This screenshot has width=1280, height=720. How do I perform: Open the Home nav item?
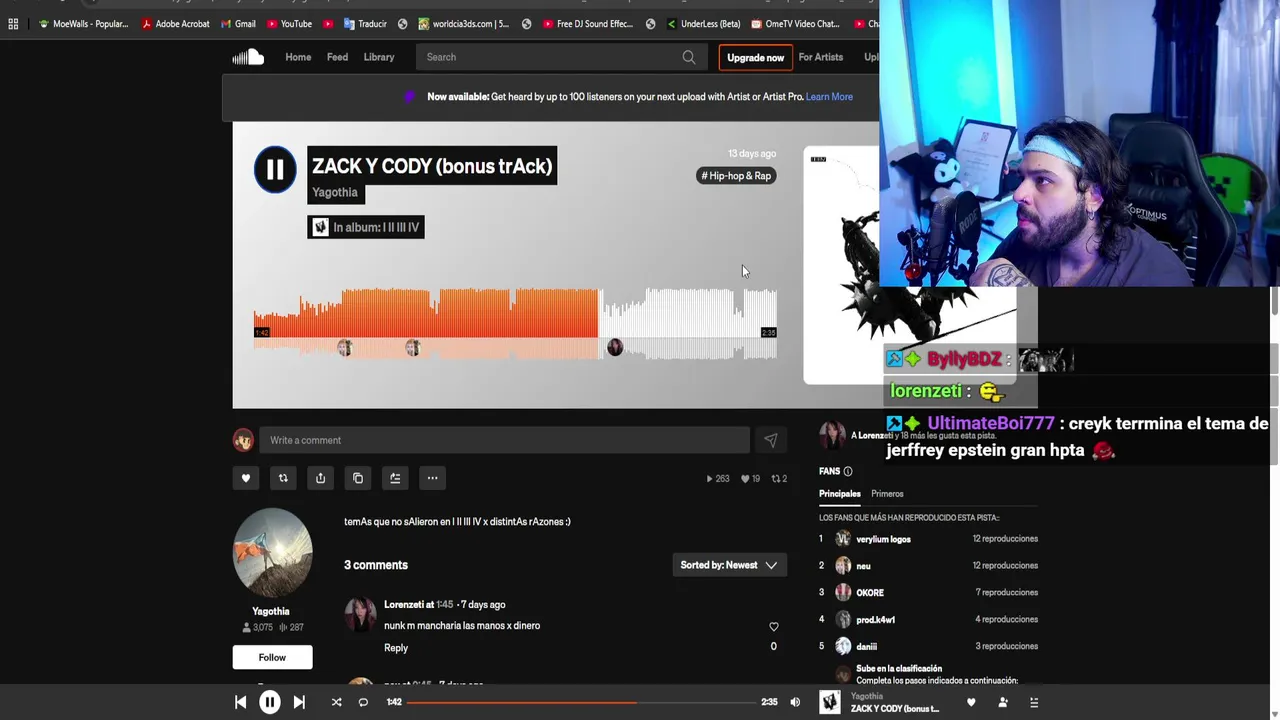pos(298,57)
